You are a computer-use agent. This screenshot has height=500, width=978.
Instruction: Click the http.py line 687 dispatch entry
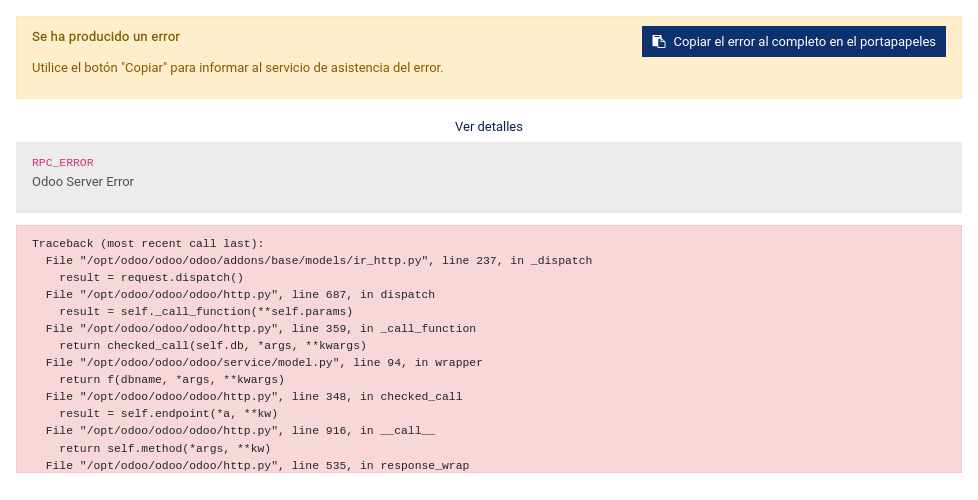point(240,294)
